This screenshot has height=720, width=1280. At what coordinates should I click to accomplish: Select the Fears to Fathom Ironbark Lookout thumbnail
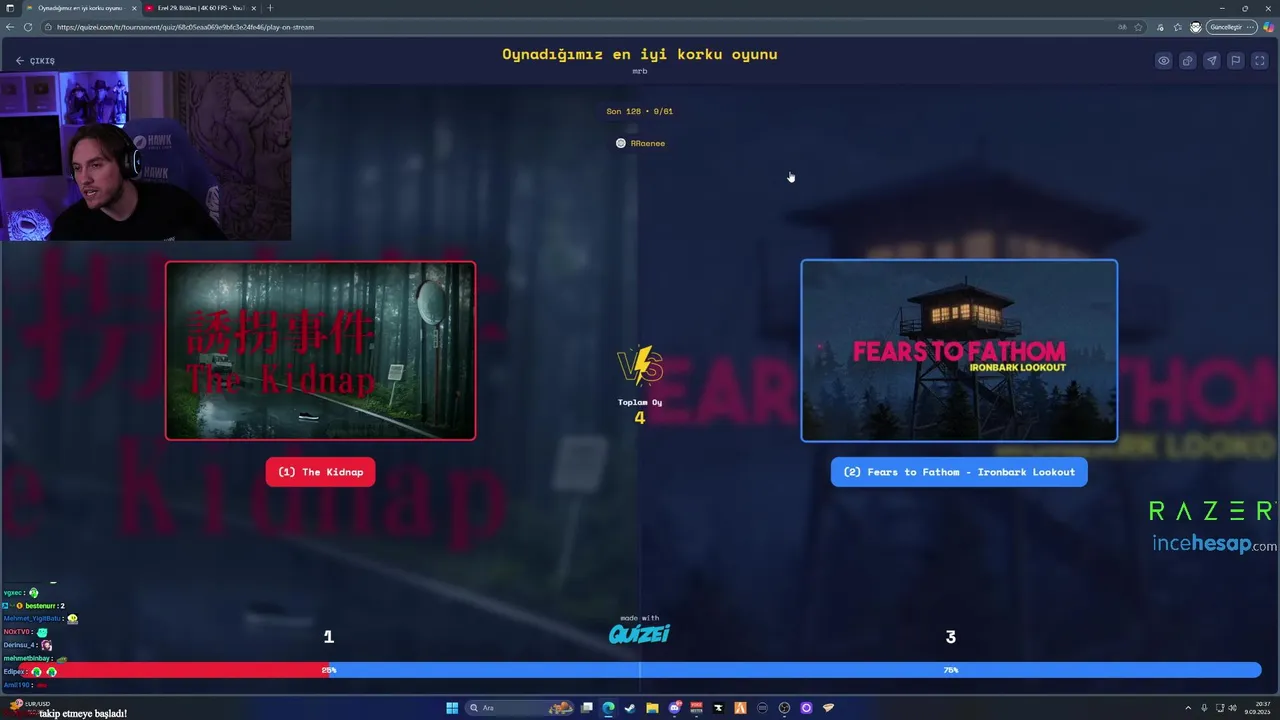[959, 351]
